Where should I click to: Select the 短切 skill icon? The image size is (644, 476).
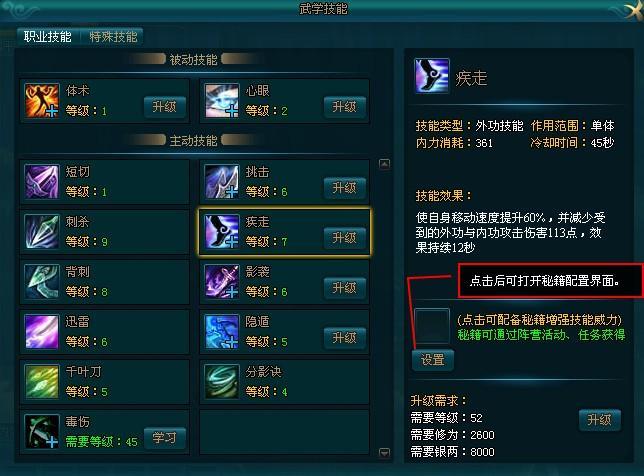click(x=41, y=182)
